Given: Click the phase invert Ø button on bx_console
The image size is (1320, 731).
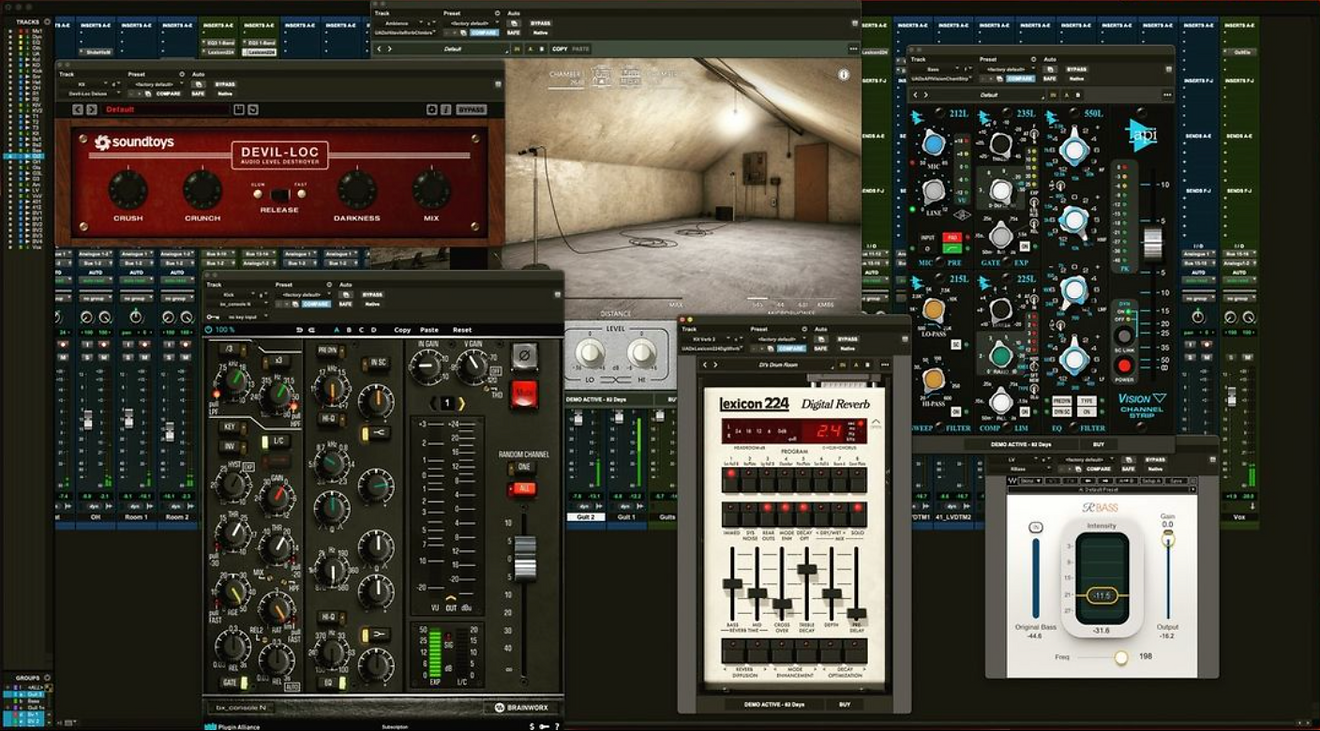Looking at the screenshot, I should pos(523,356).
